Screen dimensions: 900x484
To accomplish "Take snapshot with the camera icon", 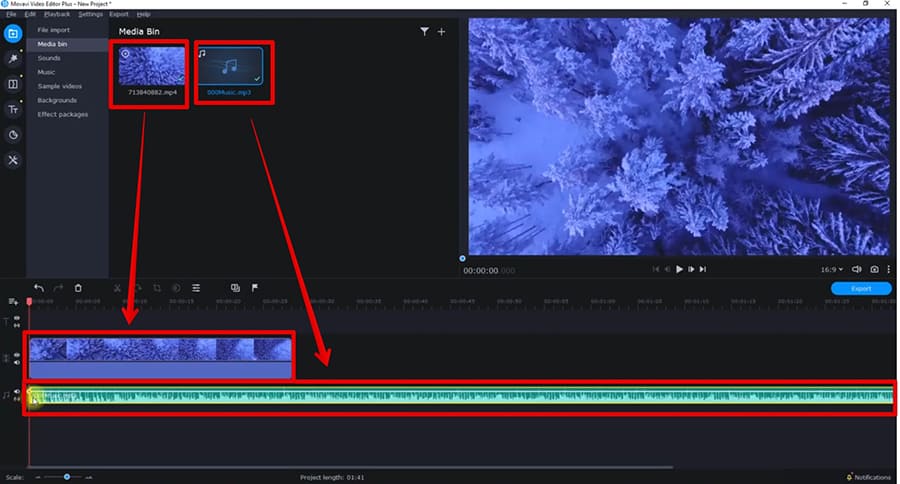I will (874, 269).
